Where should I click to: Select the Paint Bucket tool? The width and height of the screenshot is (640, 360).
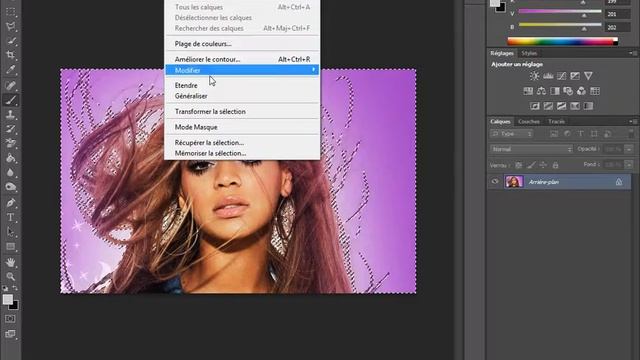11,158
